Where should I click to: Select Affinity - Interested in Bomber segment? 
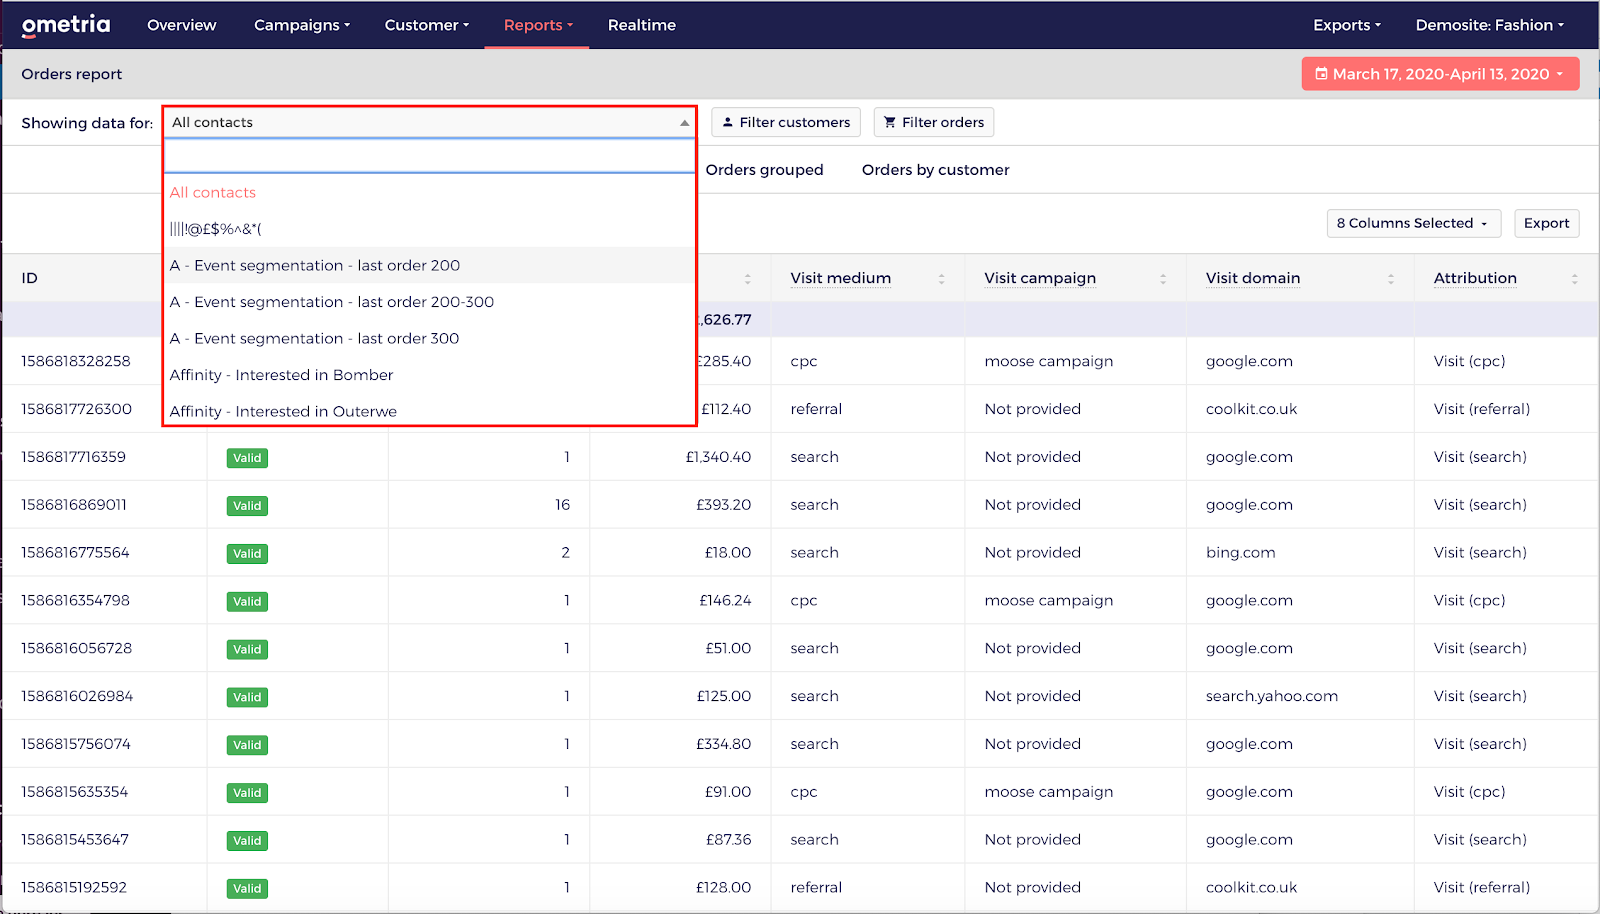(x=281, y=375)
